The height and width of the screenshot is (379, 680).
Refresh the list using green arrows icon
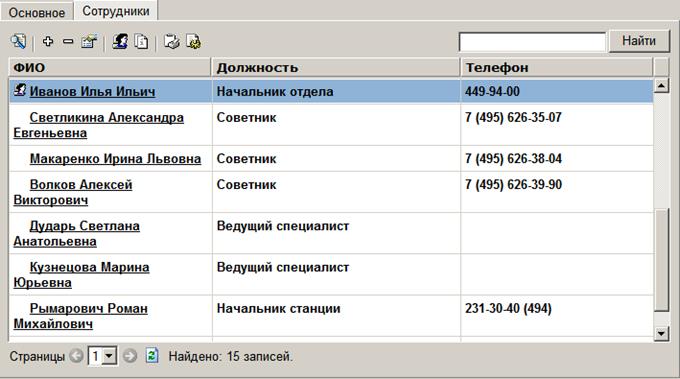152,356
